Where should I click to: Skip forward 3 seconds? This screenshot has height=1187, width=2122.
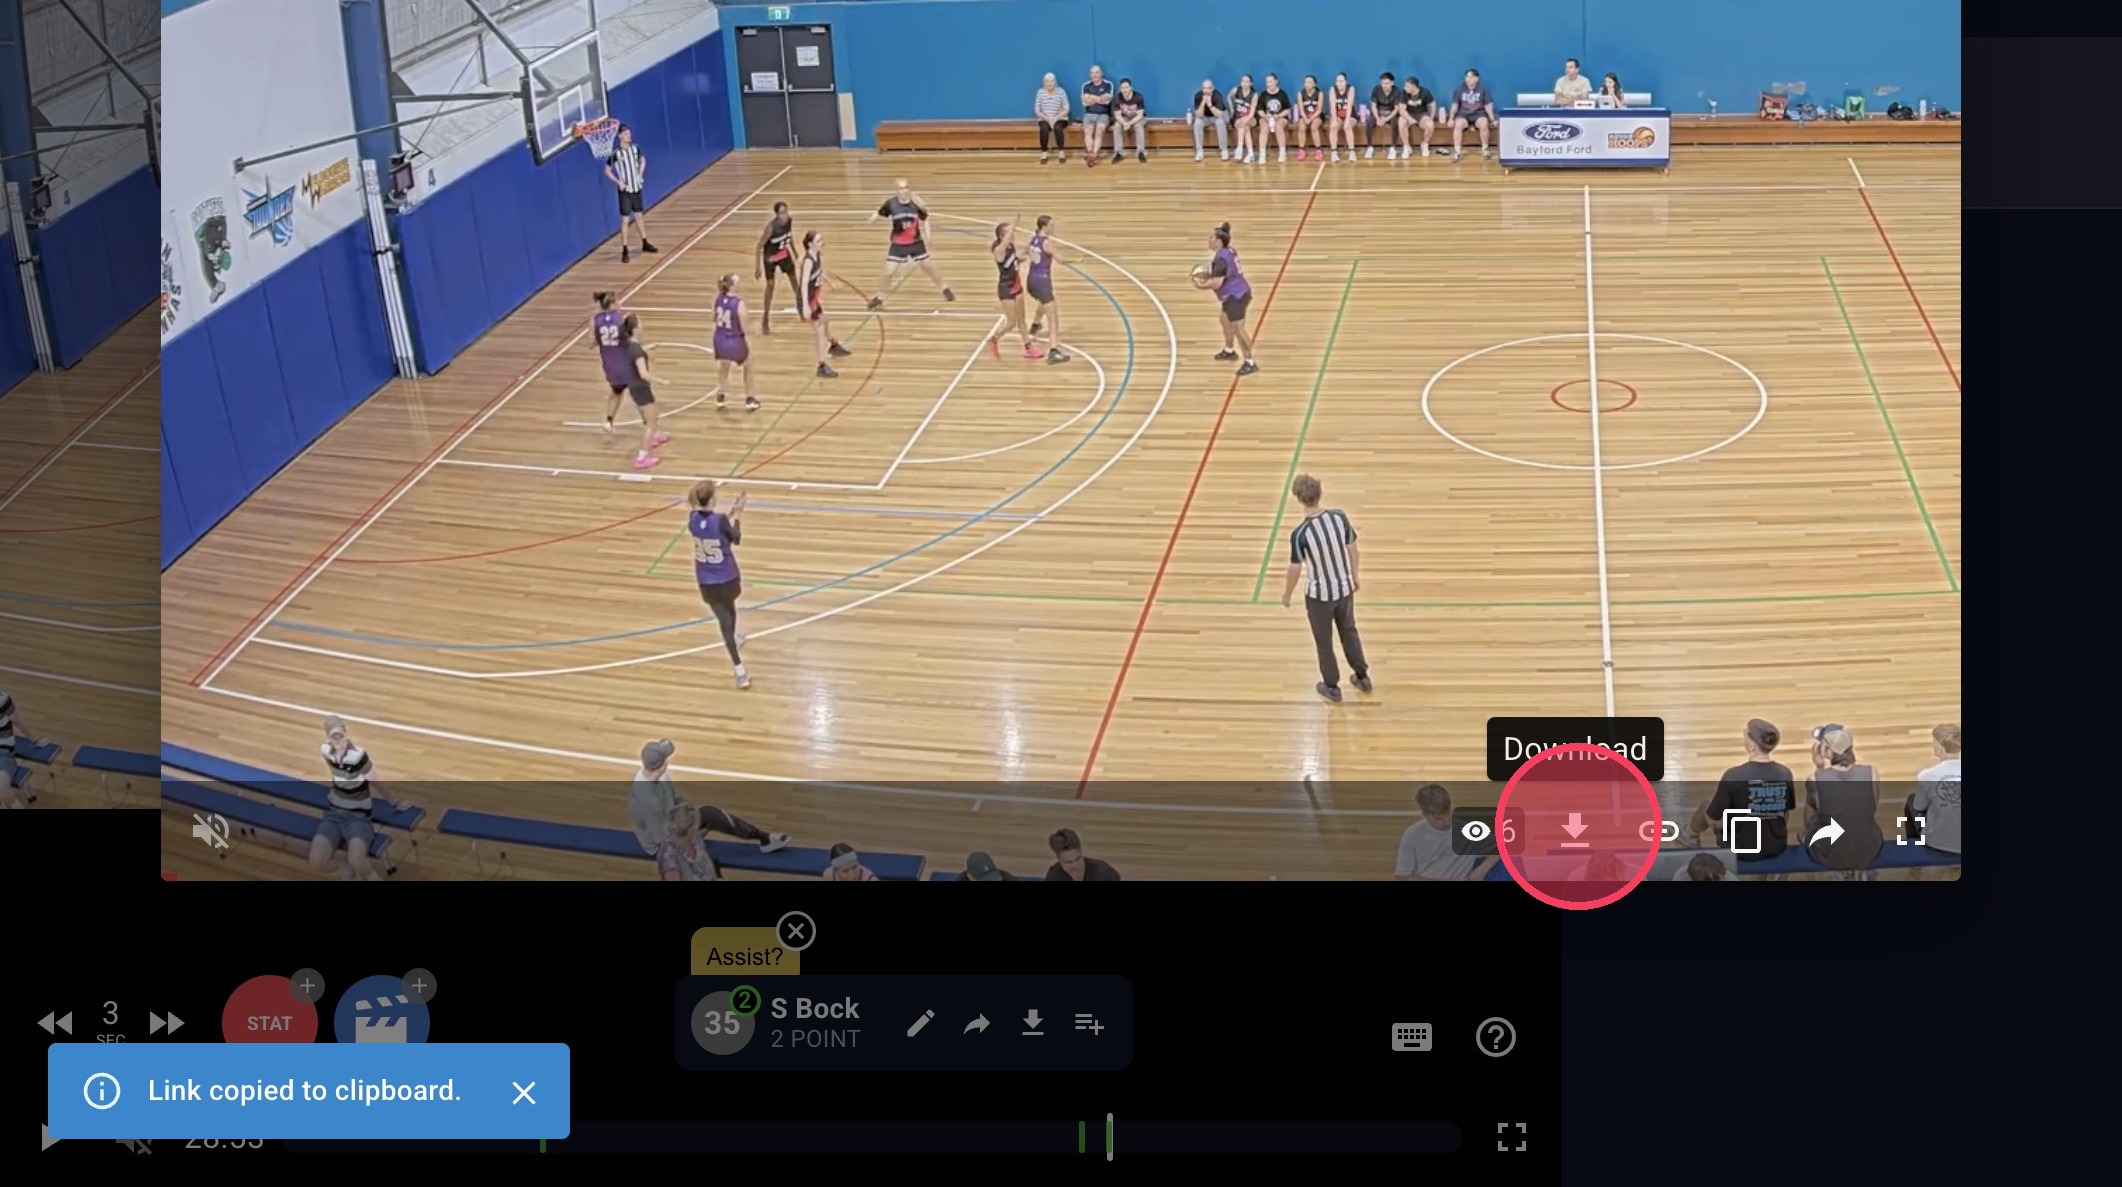click(x=166, y=1023)
